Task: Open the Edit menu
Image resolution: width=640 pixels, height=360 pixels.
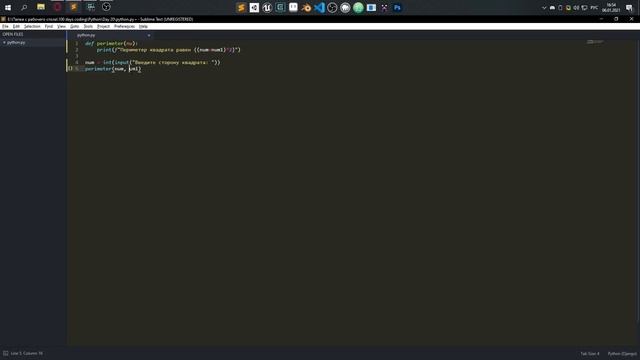Action: coord(16,26)
